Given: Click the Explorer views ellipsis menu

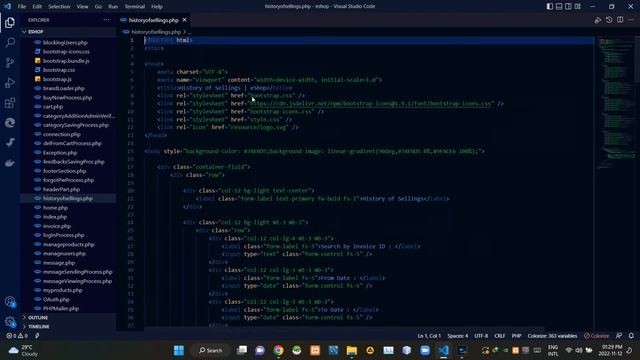Looking at the screenshot, I should 107,20.
